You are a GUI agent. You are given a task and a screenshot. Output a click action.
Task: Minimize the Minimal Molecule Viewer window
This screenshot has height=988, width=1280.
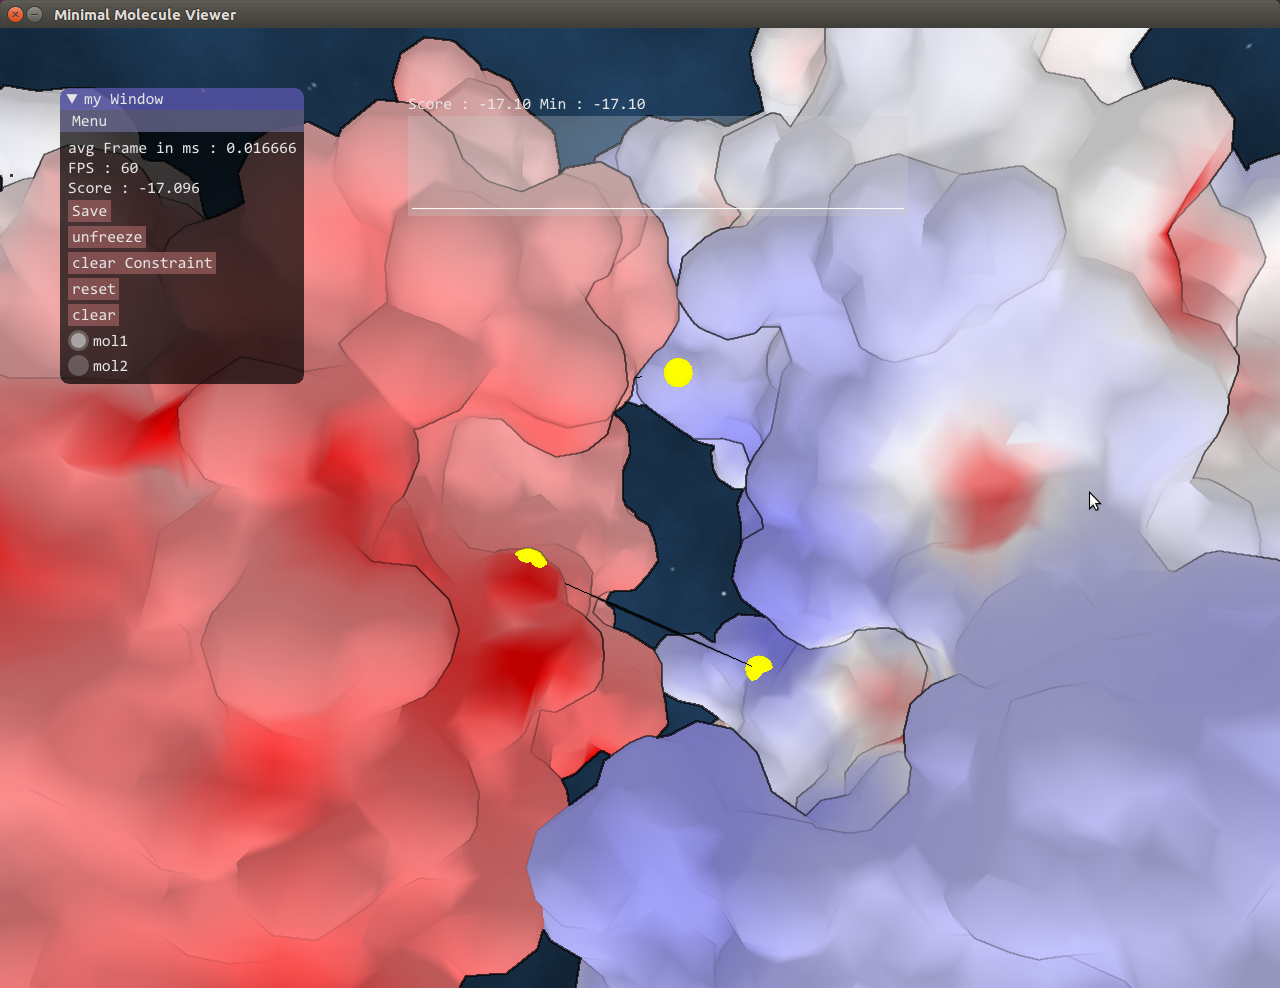[x=35, y=14]
